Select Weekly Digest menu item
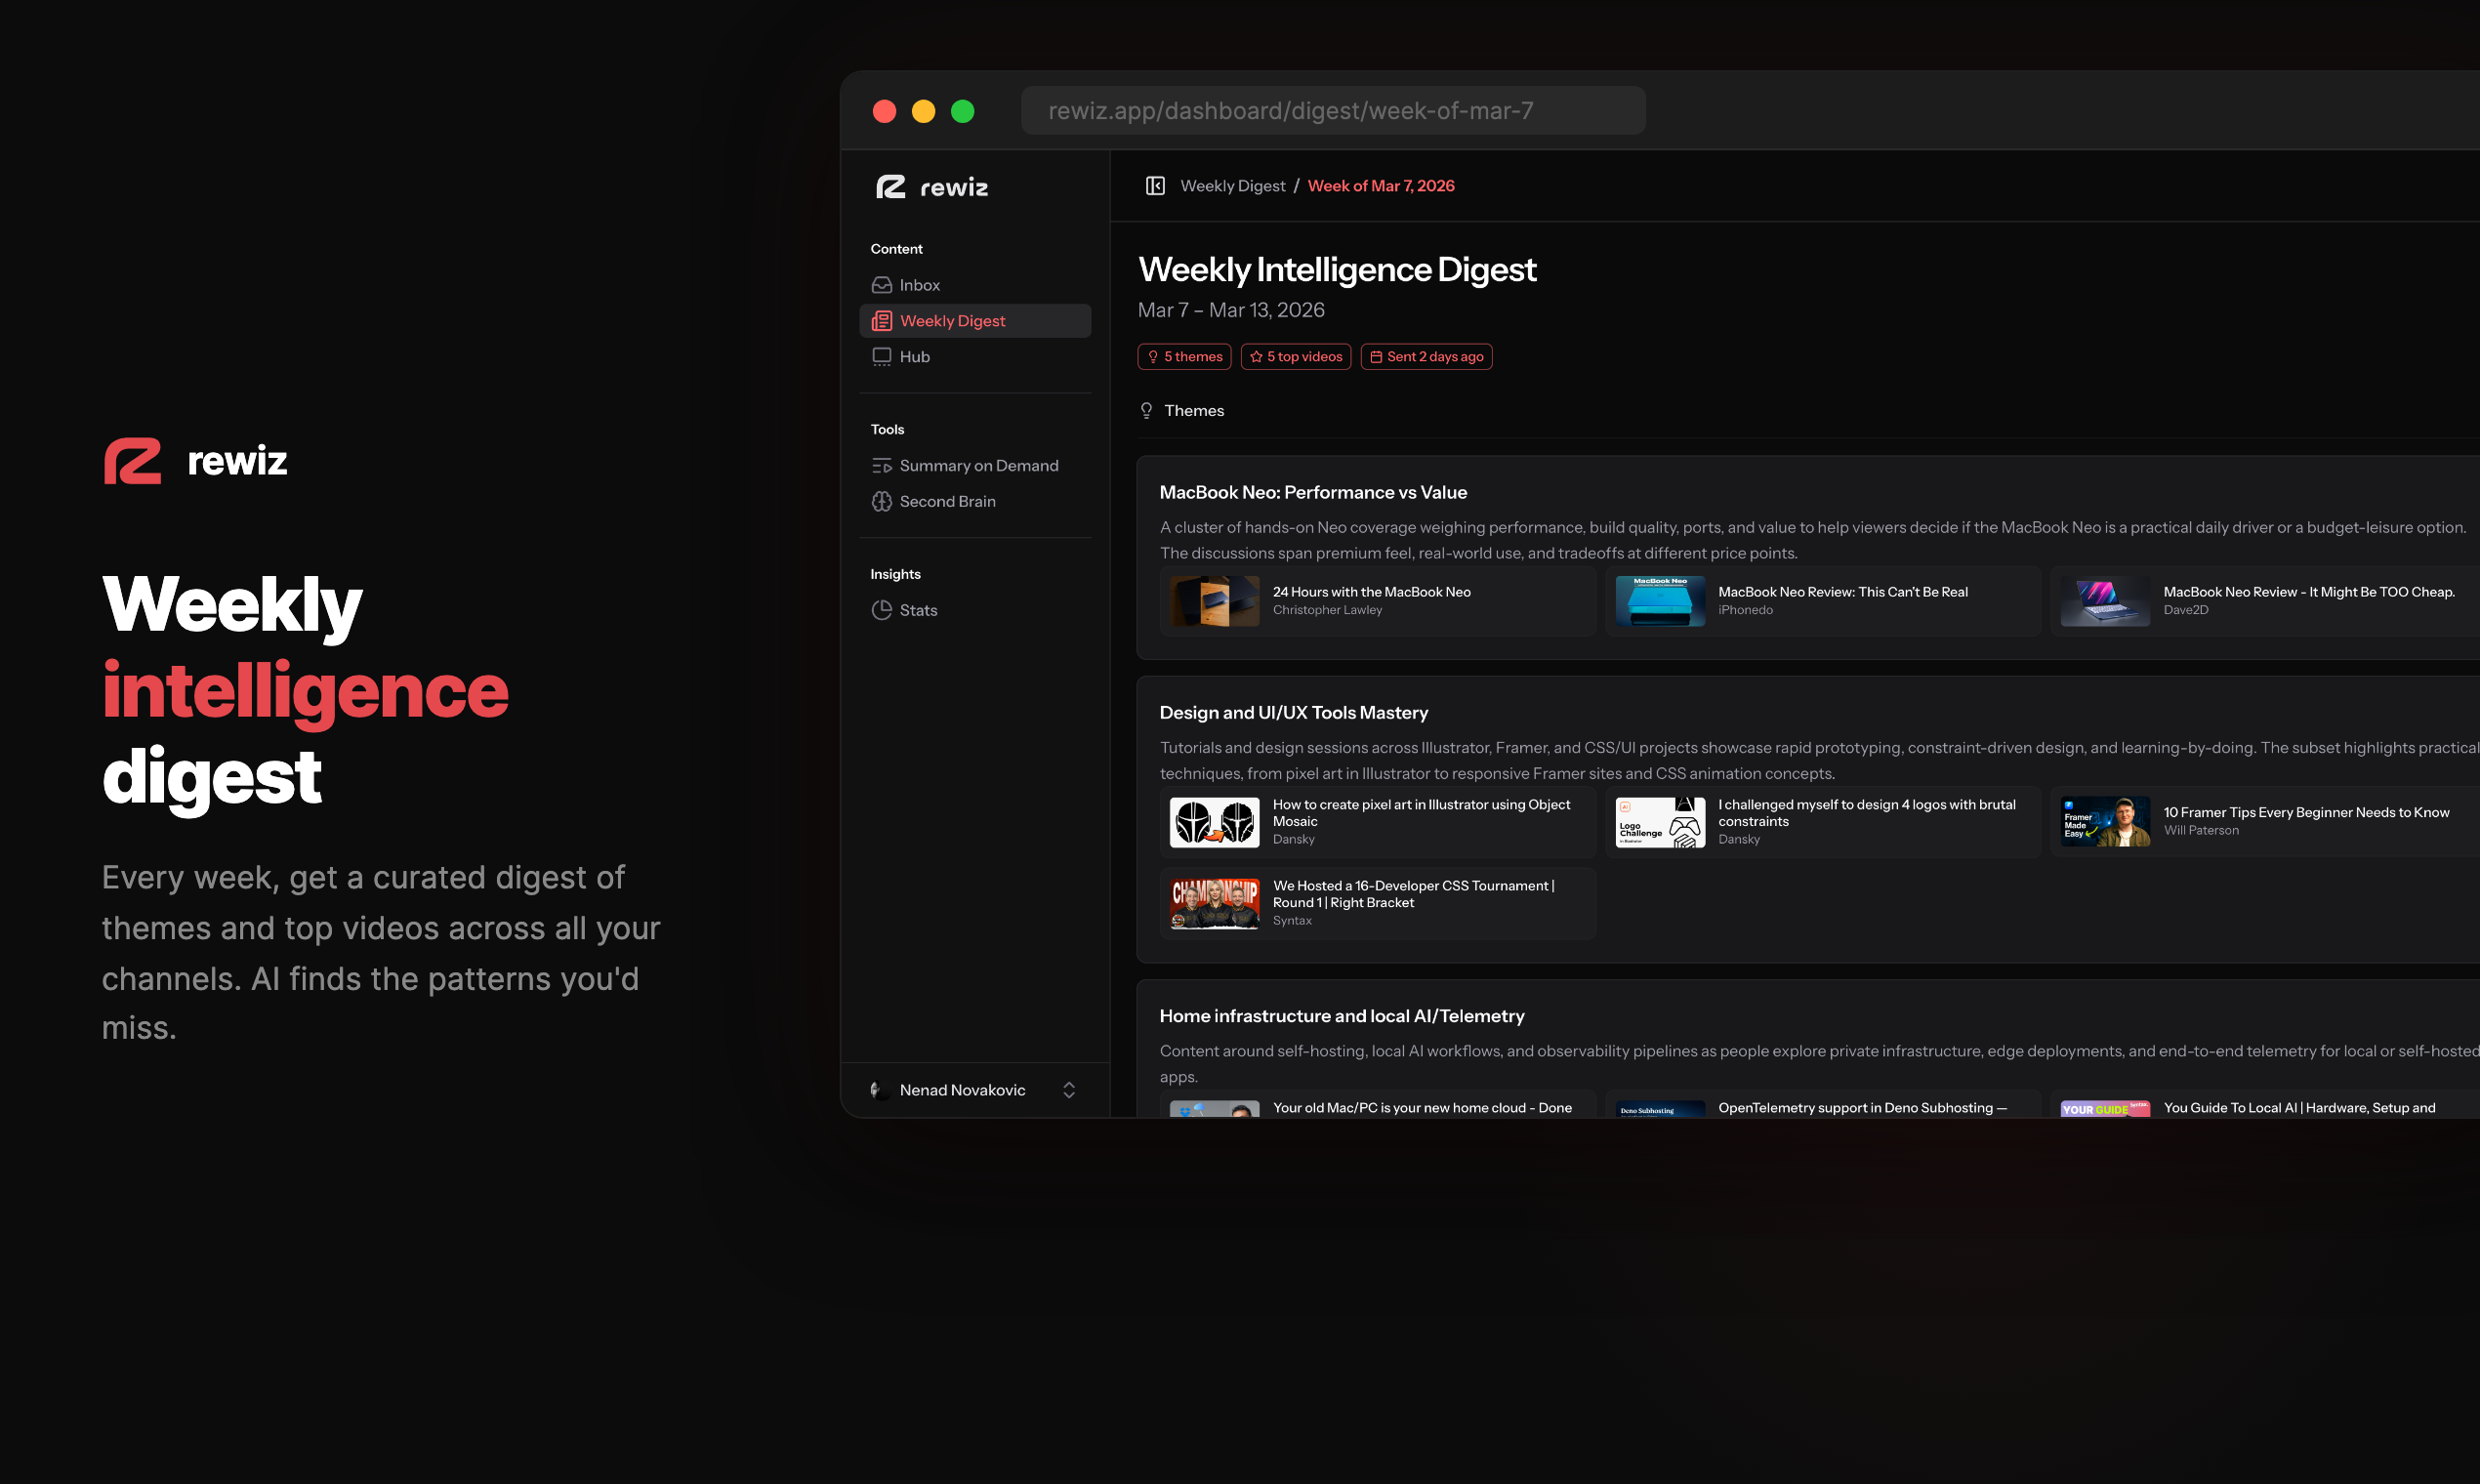Image resolution: width=2480 pixels, height=1484 pixels. click(952, 321)
